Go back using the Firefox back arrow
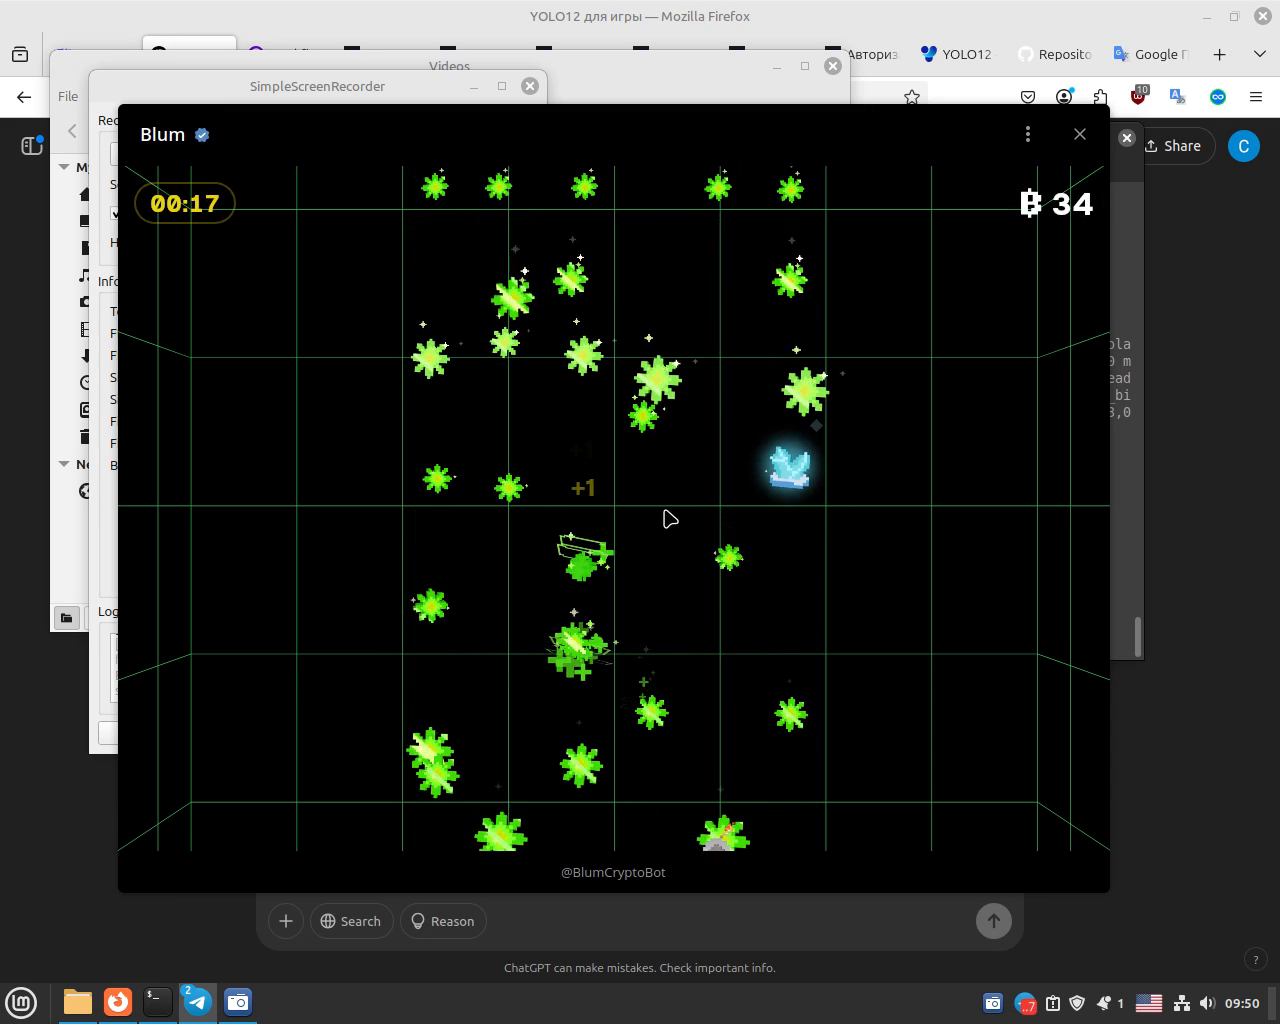Screen dimensions: 1280x1024 click(x=24, y=97)
